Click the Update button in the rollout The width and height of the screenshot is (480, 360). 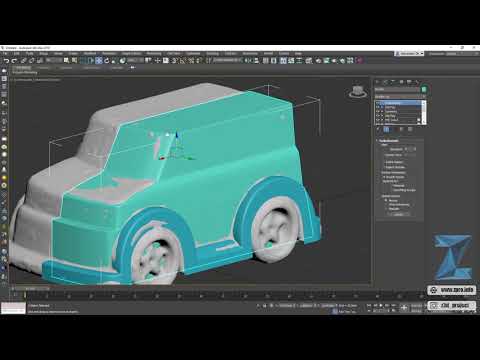click(398, 214)
